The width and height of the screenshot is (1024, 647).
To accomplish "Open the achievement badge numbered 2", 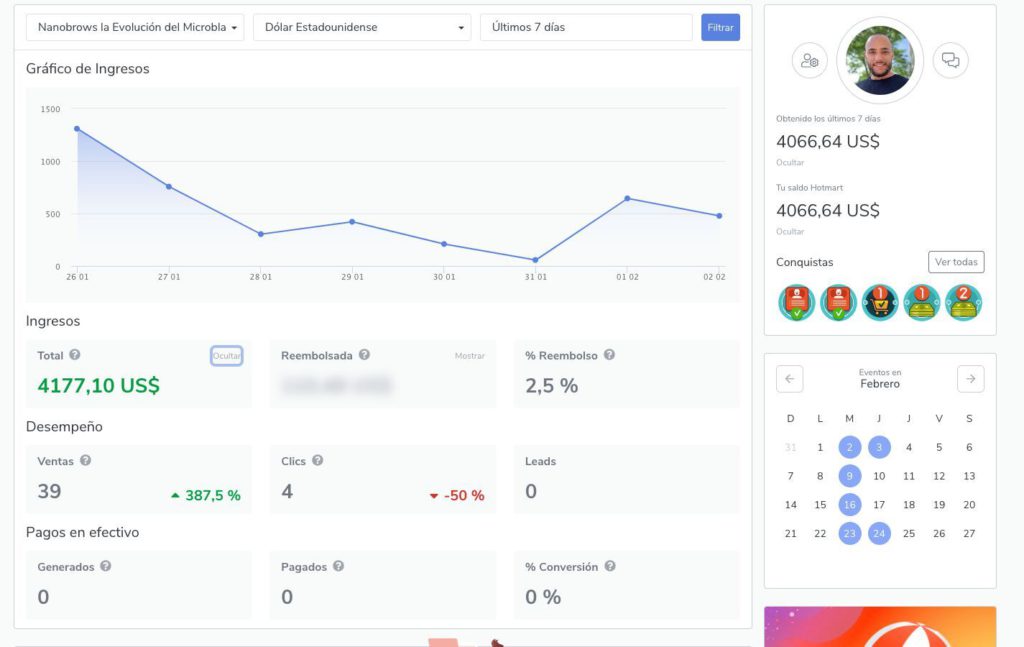I will [x=963, y=303].
